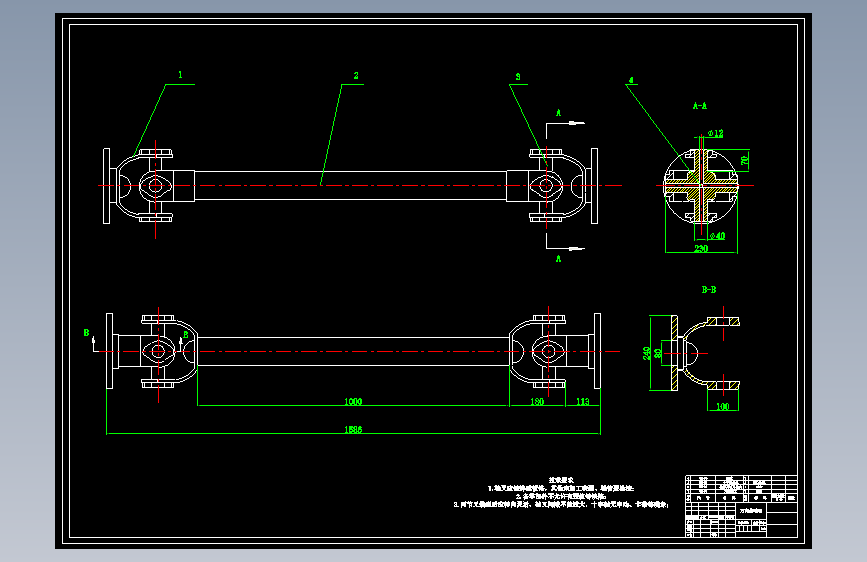Click the A-A cross-section drawing
Viewport: 867px width, 562px height.
701,186
